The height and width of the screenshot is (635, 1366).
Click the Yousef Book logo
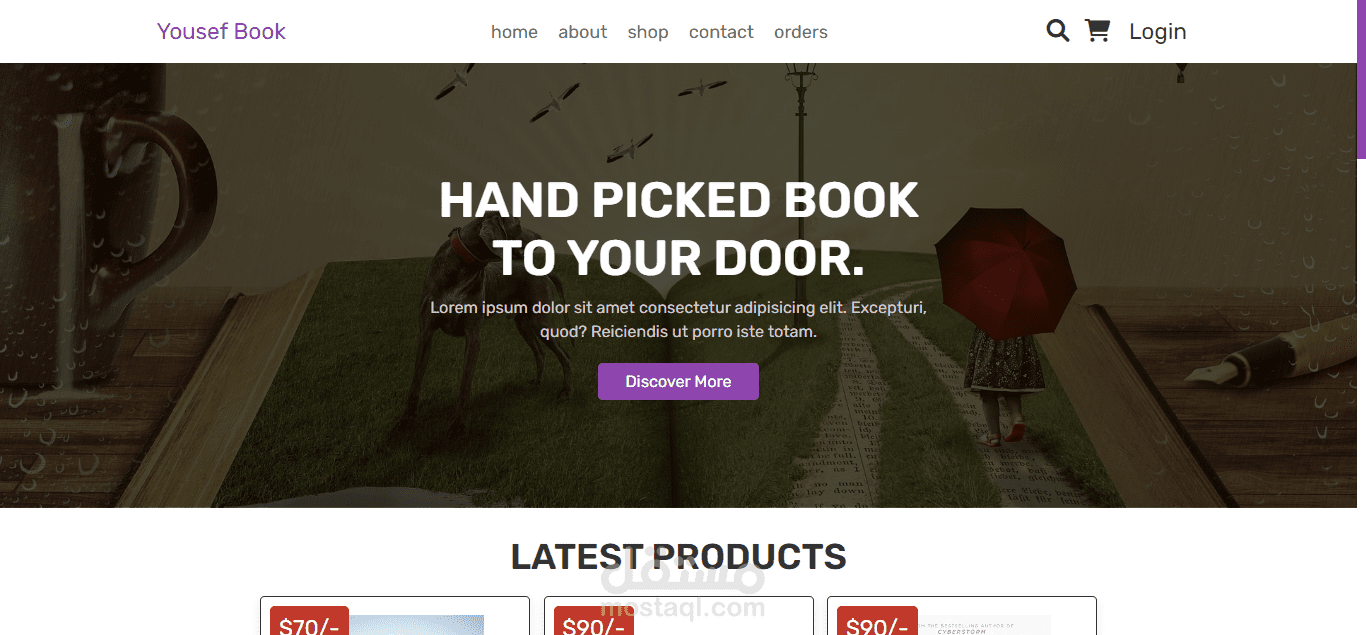click(221, 32)
